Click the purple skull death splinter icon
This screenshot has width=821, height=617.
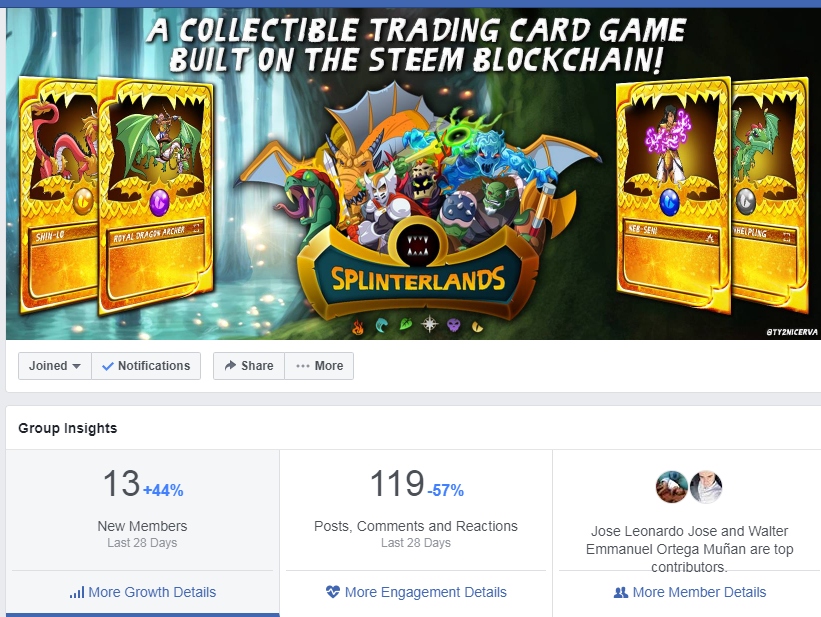click(453, 326)
